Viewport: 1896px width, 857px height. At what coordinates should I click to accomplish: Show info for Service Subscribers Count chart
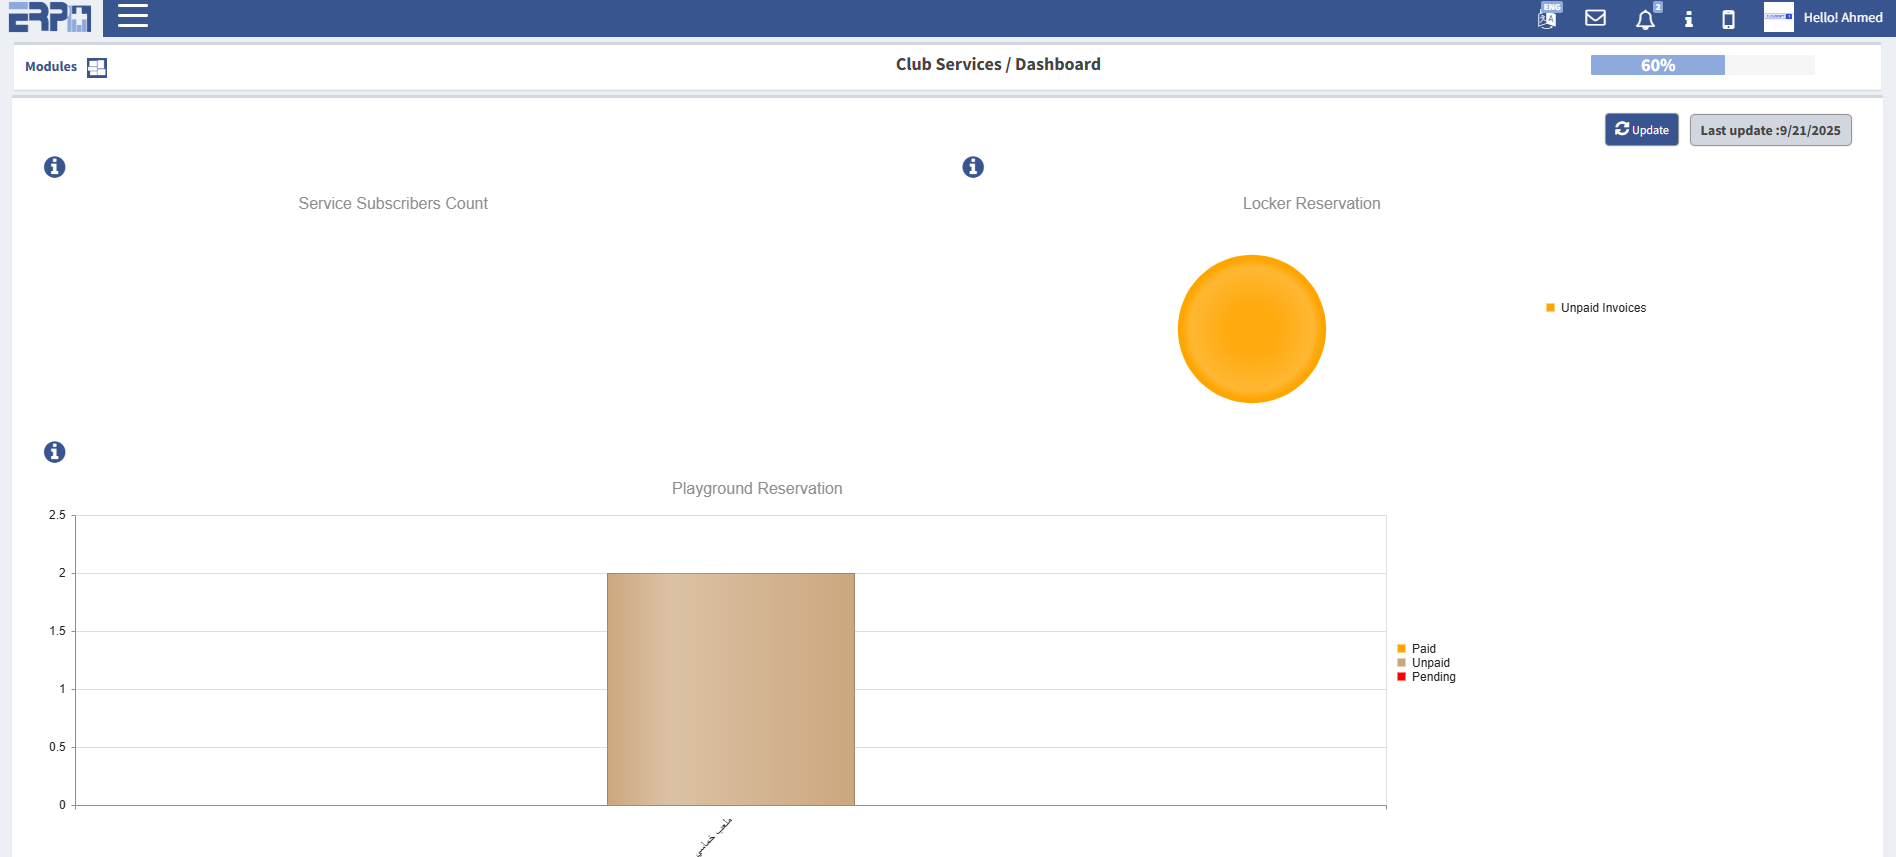click(55, 167)
